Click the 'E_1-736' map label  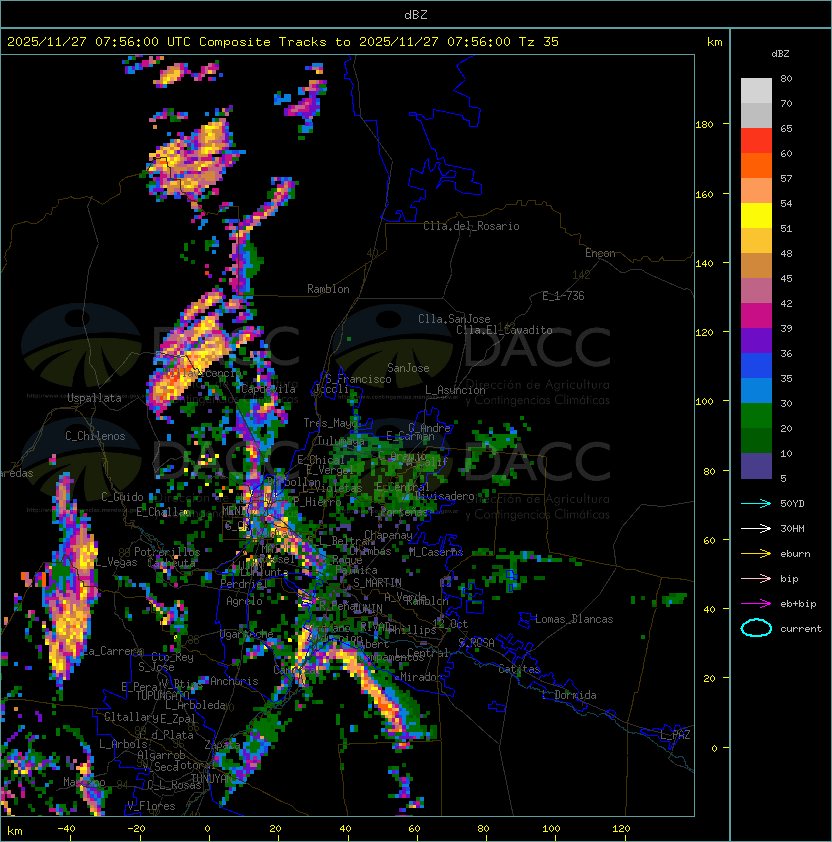pos(563,296)
